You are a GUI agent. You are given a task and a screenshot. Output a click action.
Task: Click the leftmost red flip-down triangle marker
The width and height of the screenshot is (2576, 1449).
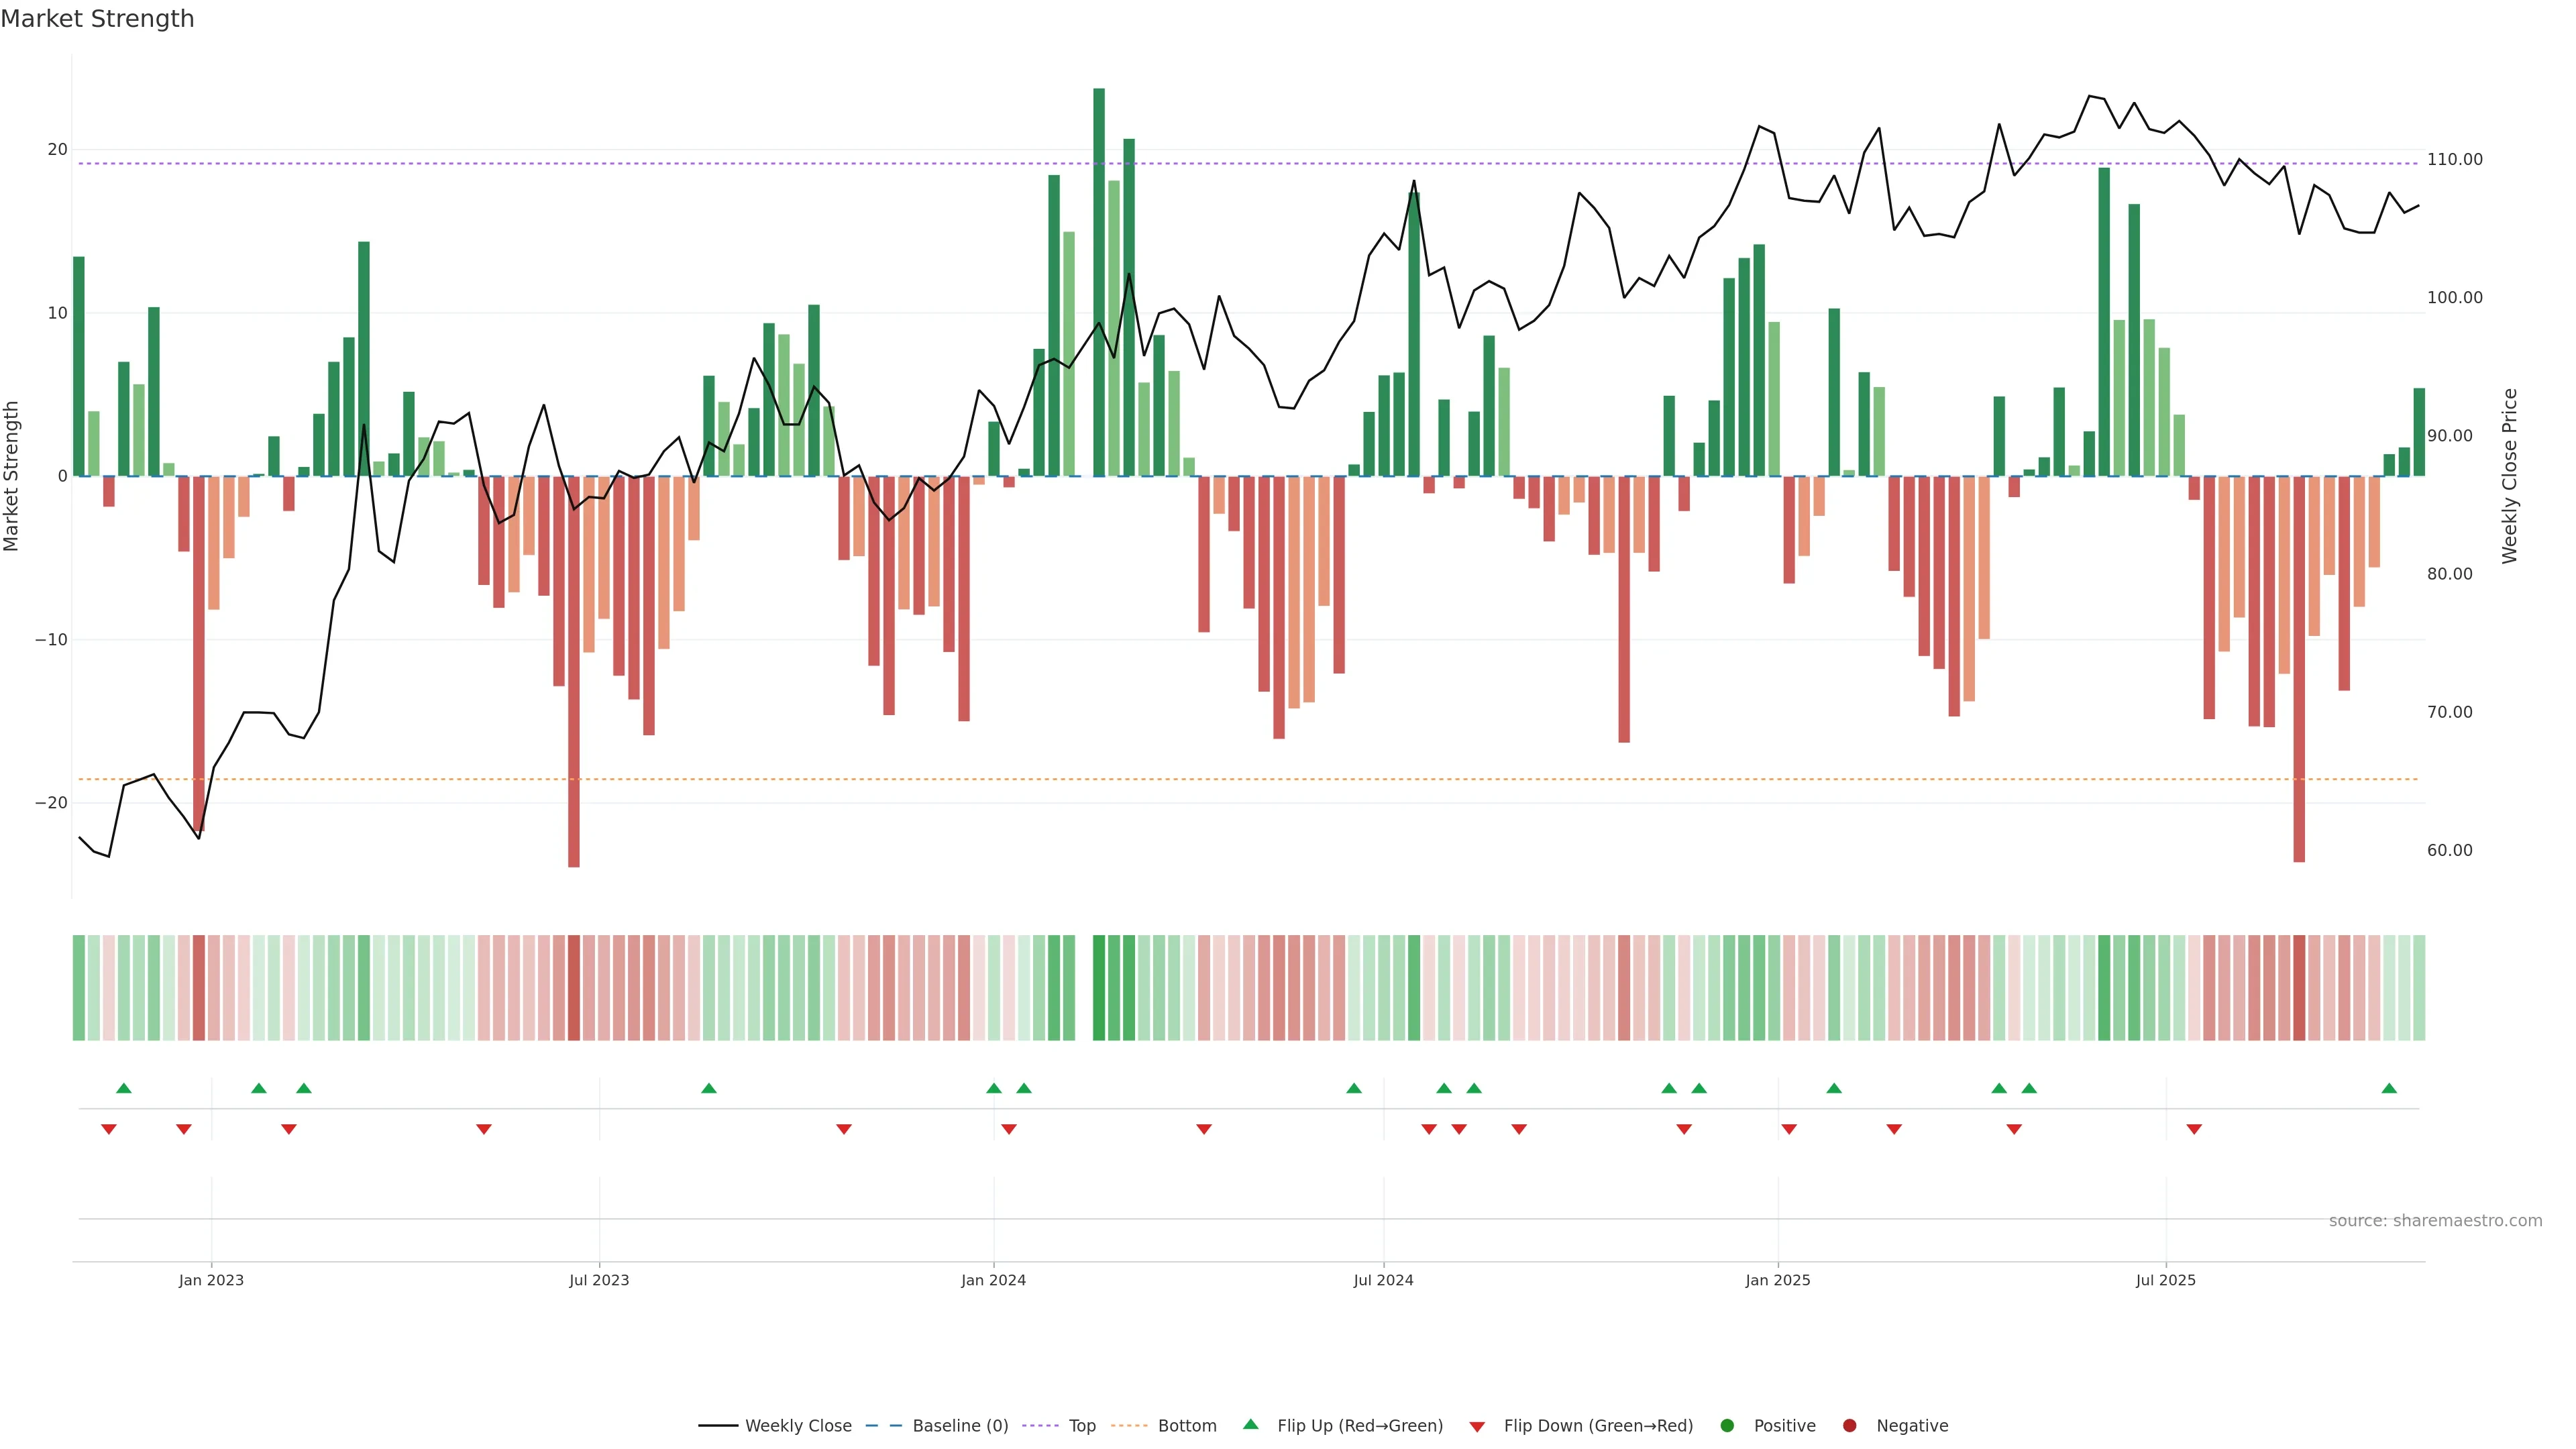[x=109, y=1129]
